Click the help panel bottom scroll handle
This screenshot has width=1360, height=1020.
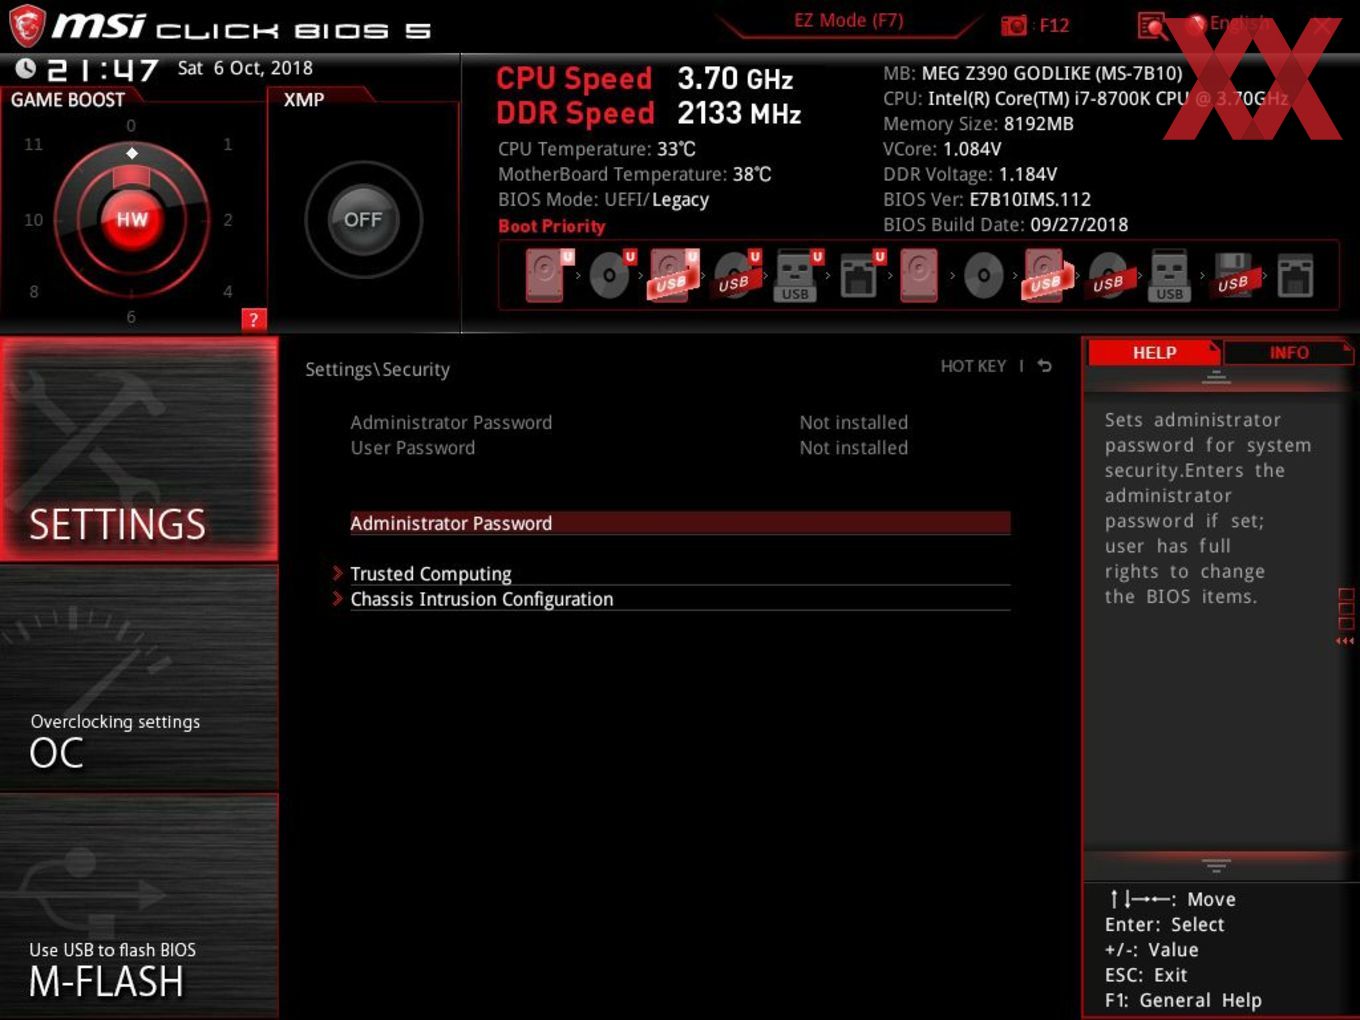point(1216,865)
